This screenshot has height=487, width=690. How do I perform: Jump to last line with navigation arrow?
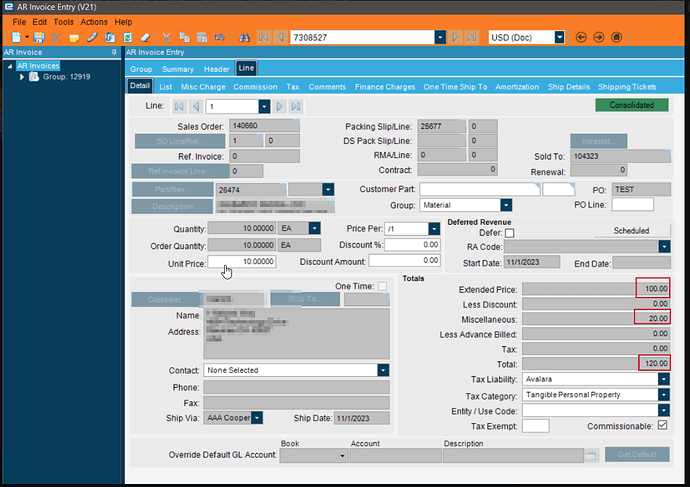click(296, 106)
